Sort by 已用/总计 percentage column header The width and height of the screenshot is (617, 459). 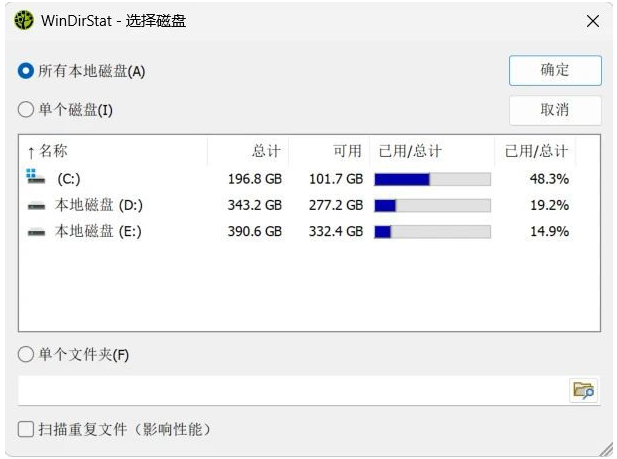pyautogui.click(x=536, y=151)
